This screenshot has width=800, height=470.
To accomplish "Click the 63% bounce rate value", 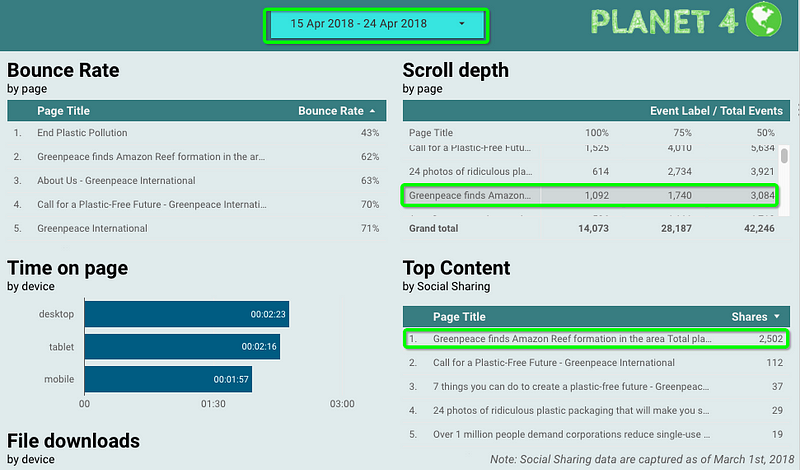I will (x=370, y=181).
